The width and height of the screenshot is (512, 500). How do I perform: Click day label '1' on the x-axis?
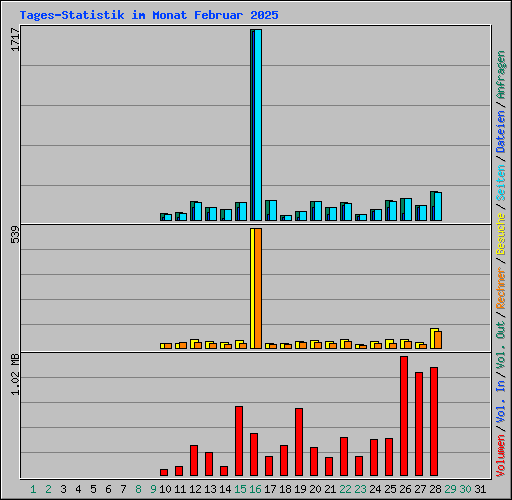33,489
